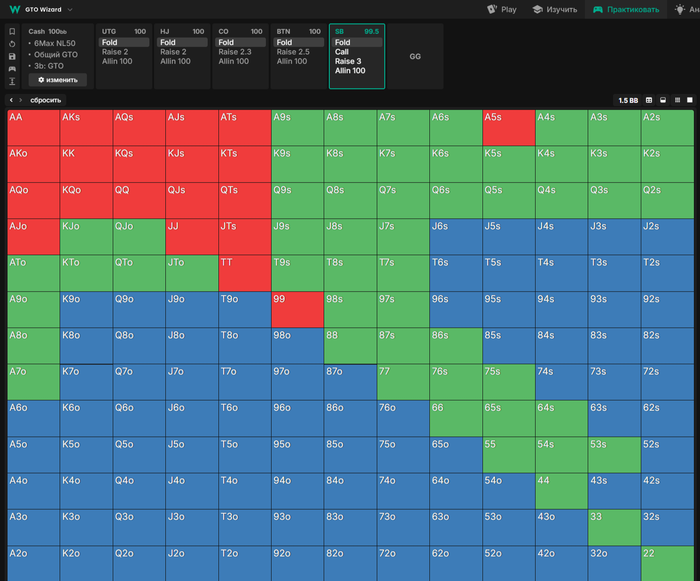Select the ATo hand cell
700x581 pixels.
point(33,273)
